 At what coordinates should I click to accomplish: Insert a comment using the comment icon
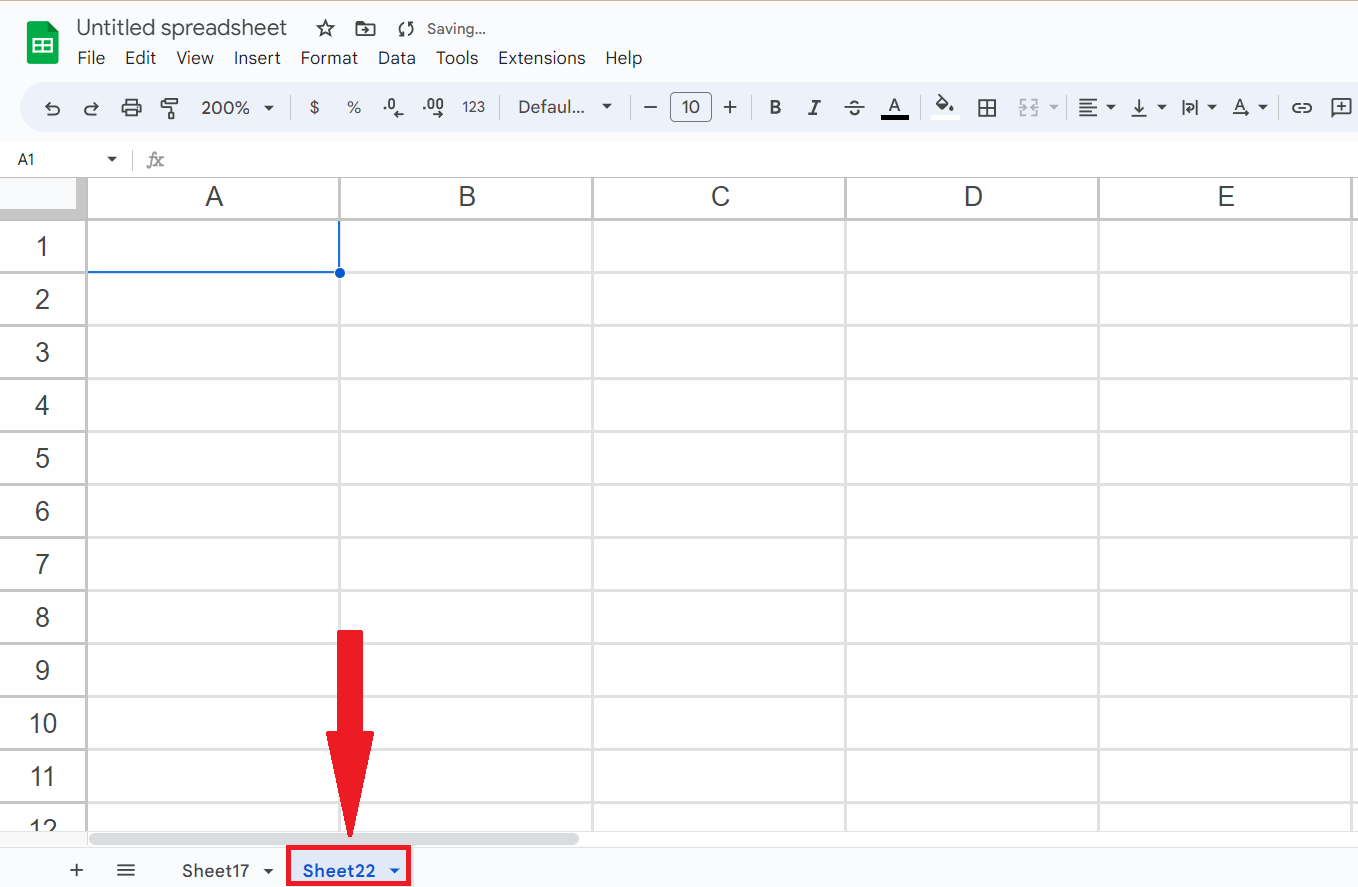click(x=1342, y=107)
